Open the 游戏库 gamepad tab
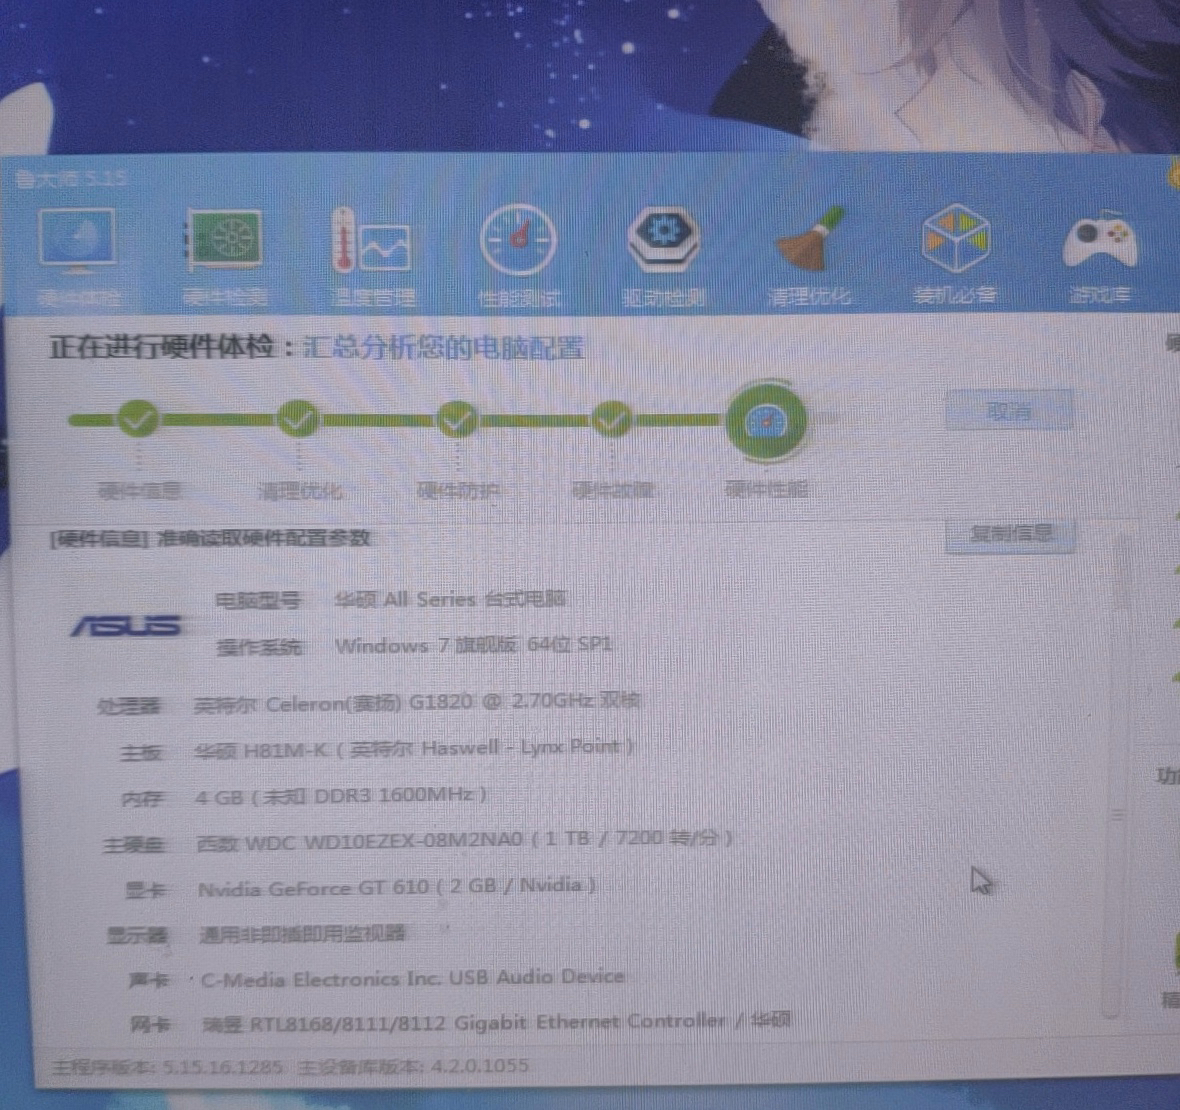This screenshot has width=1180, height=1110. click(1099, 256)
